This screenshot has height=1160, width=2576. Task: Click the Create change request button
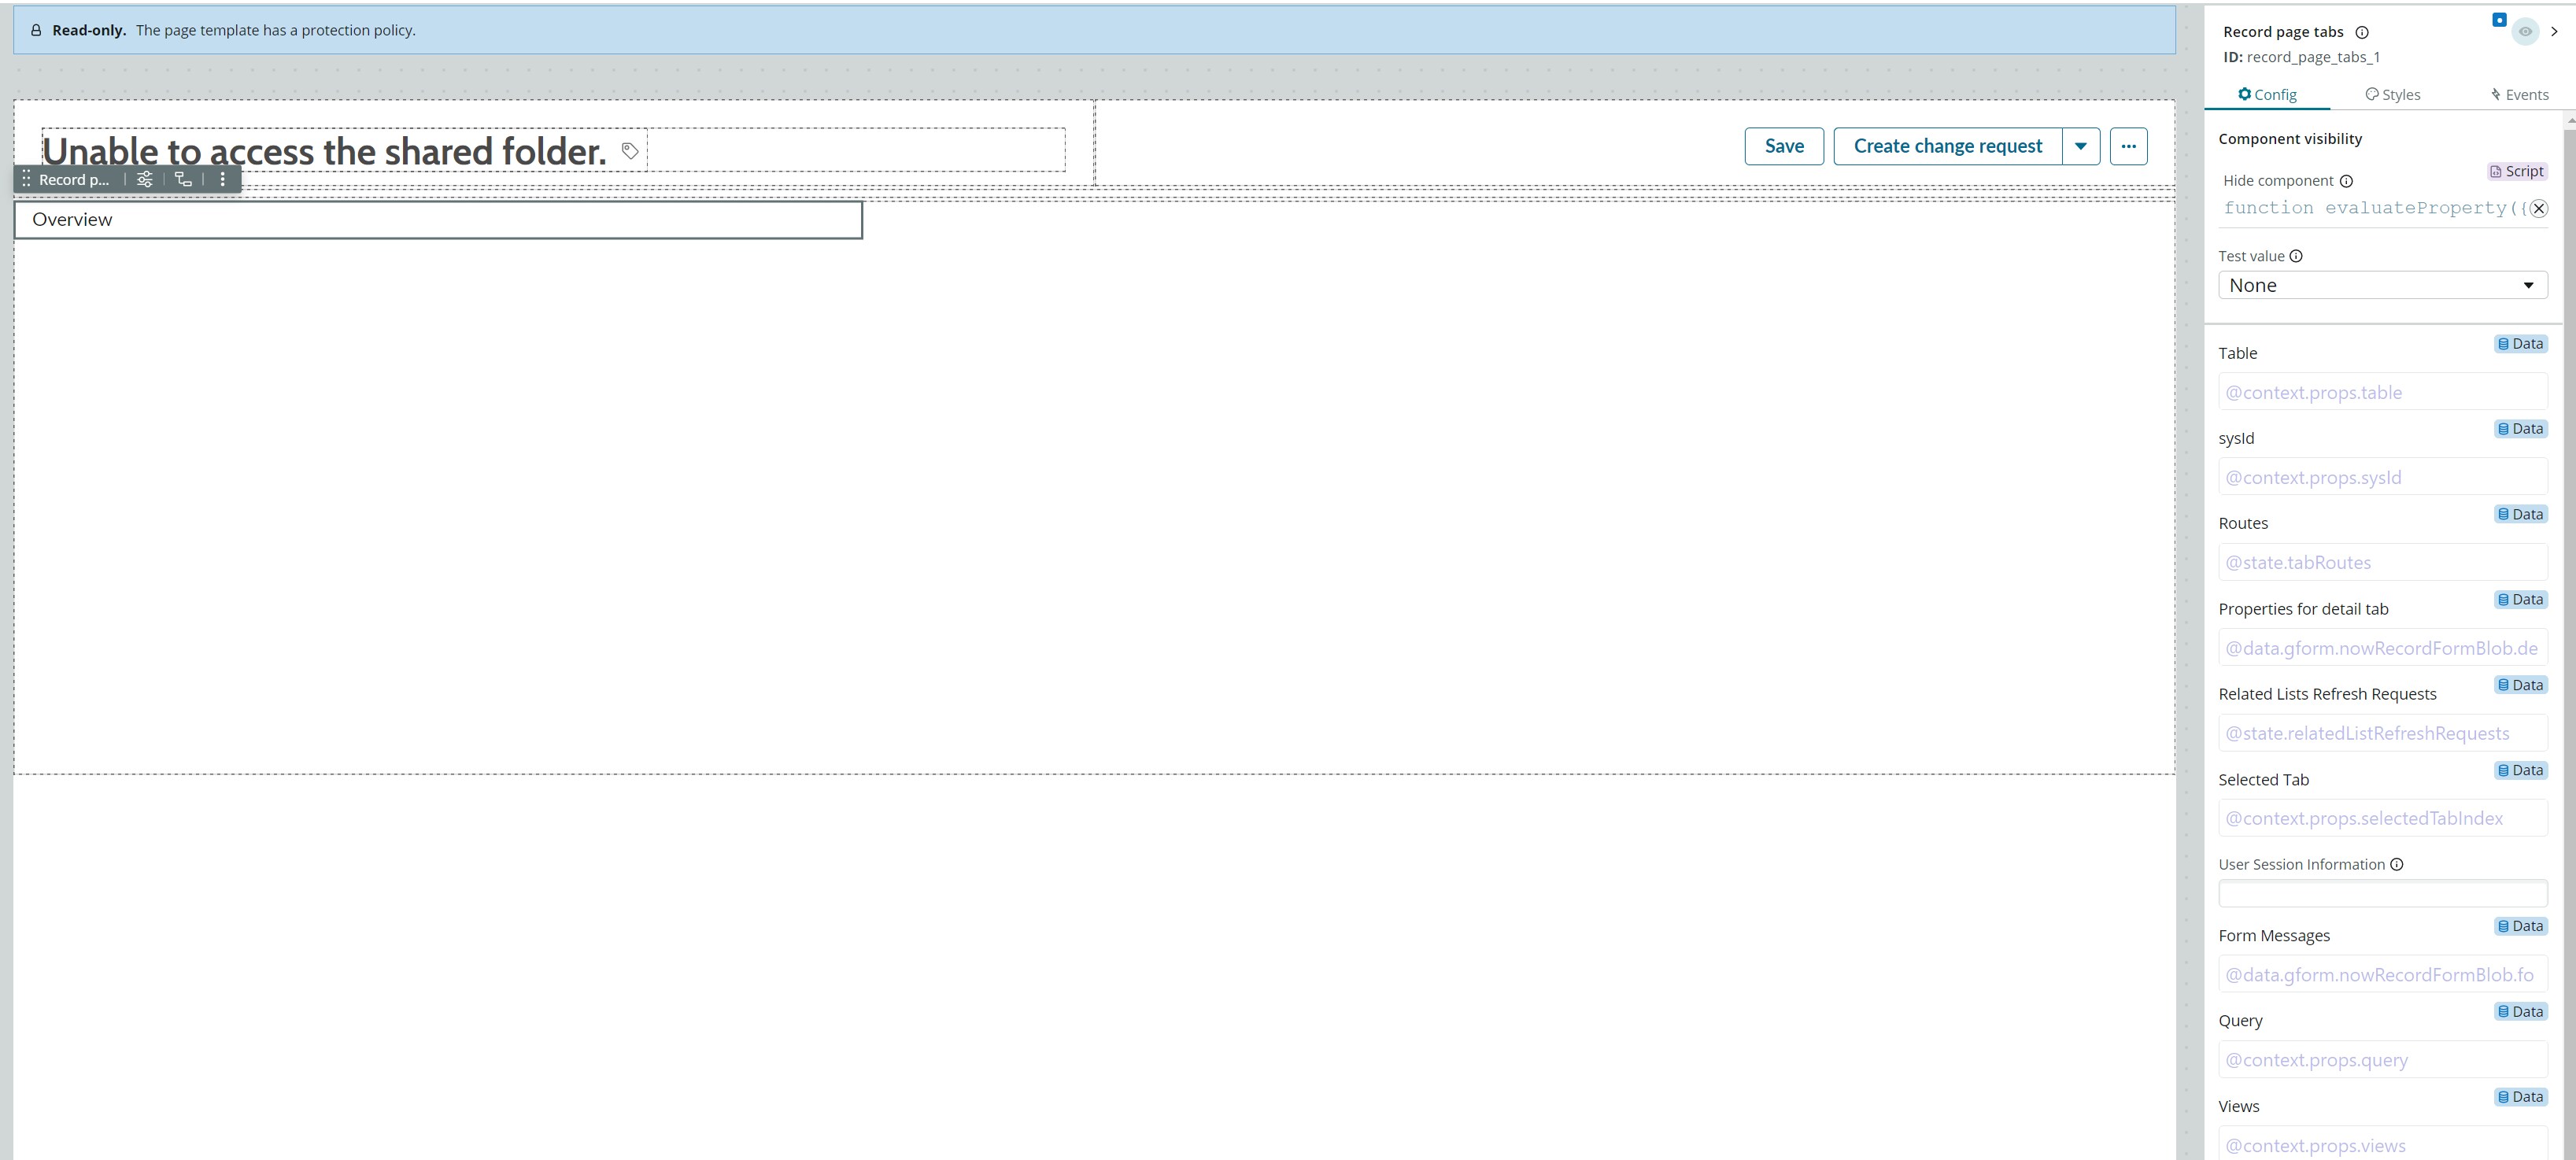[x=1948, y=146]
